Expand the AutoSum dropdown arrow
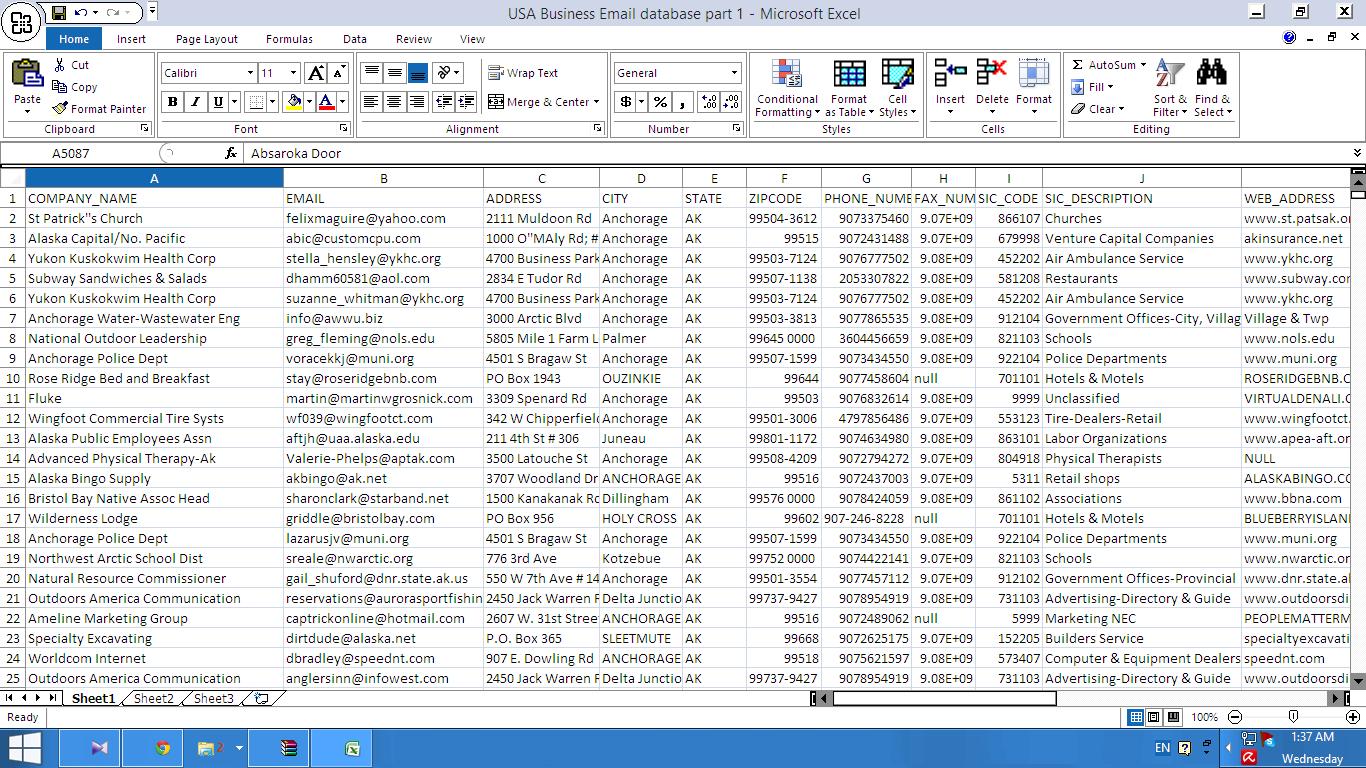Screen dimensions: 1366x768 point(1143,65)
